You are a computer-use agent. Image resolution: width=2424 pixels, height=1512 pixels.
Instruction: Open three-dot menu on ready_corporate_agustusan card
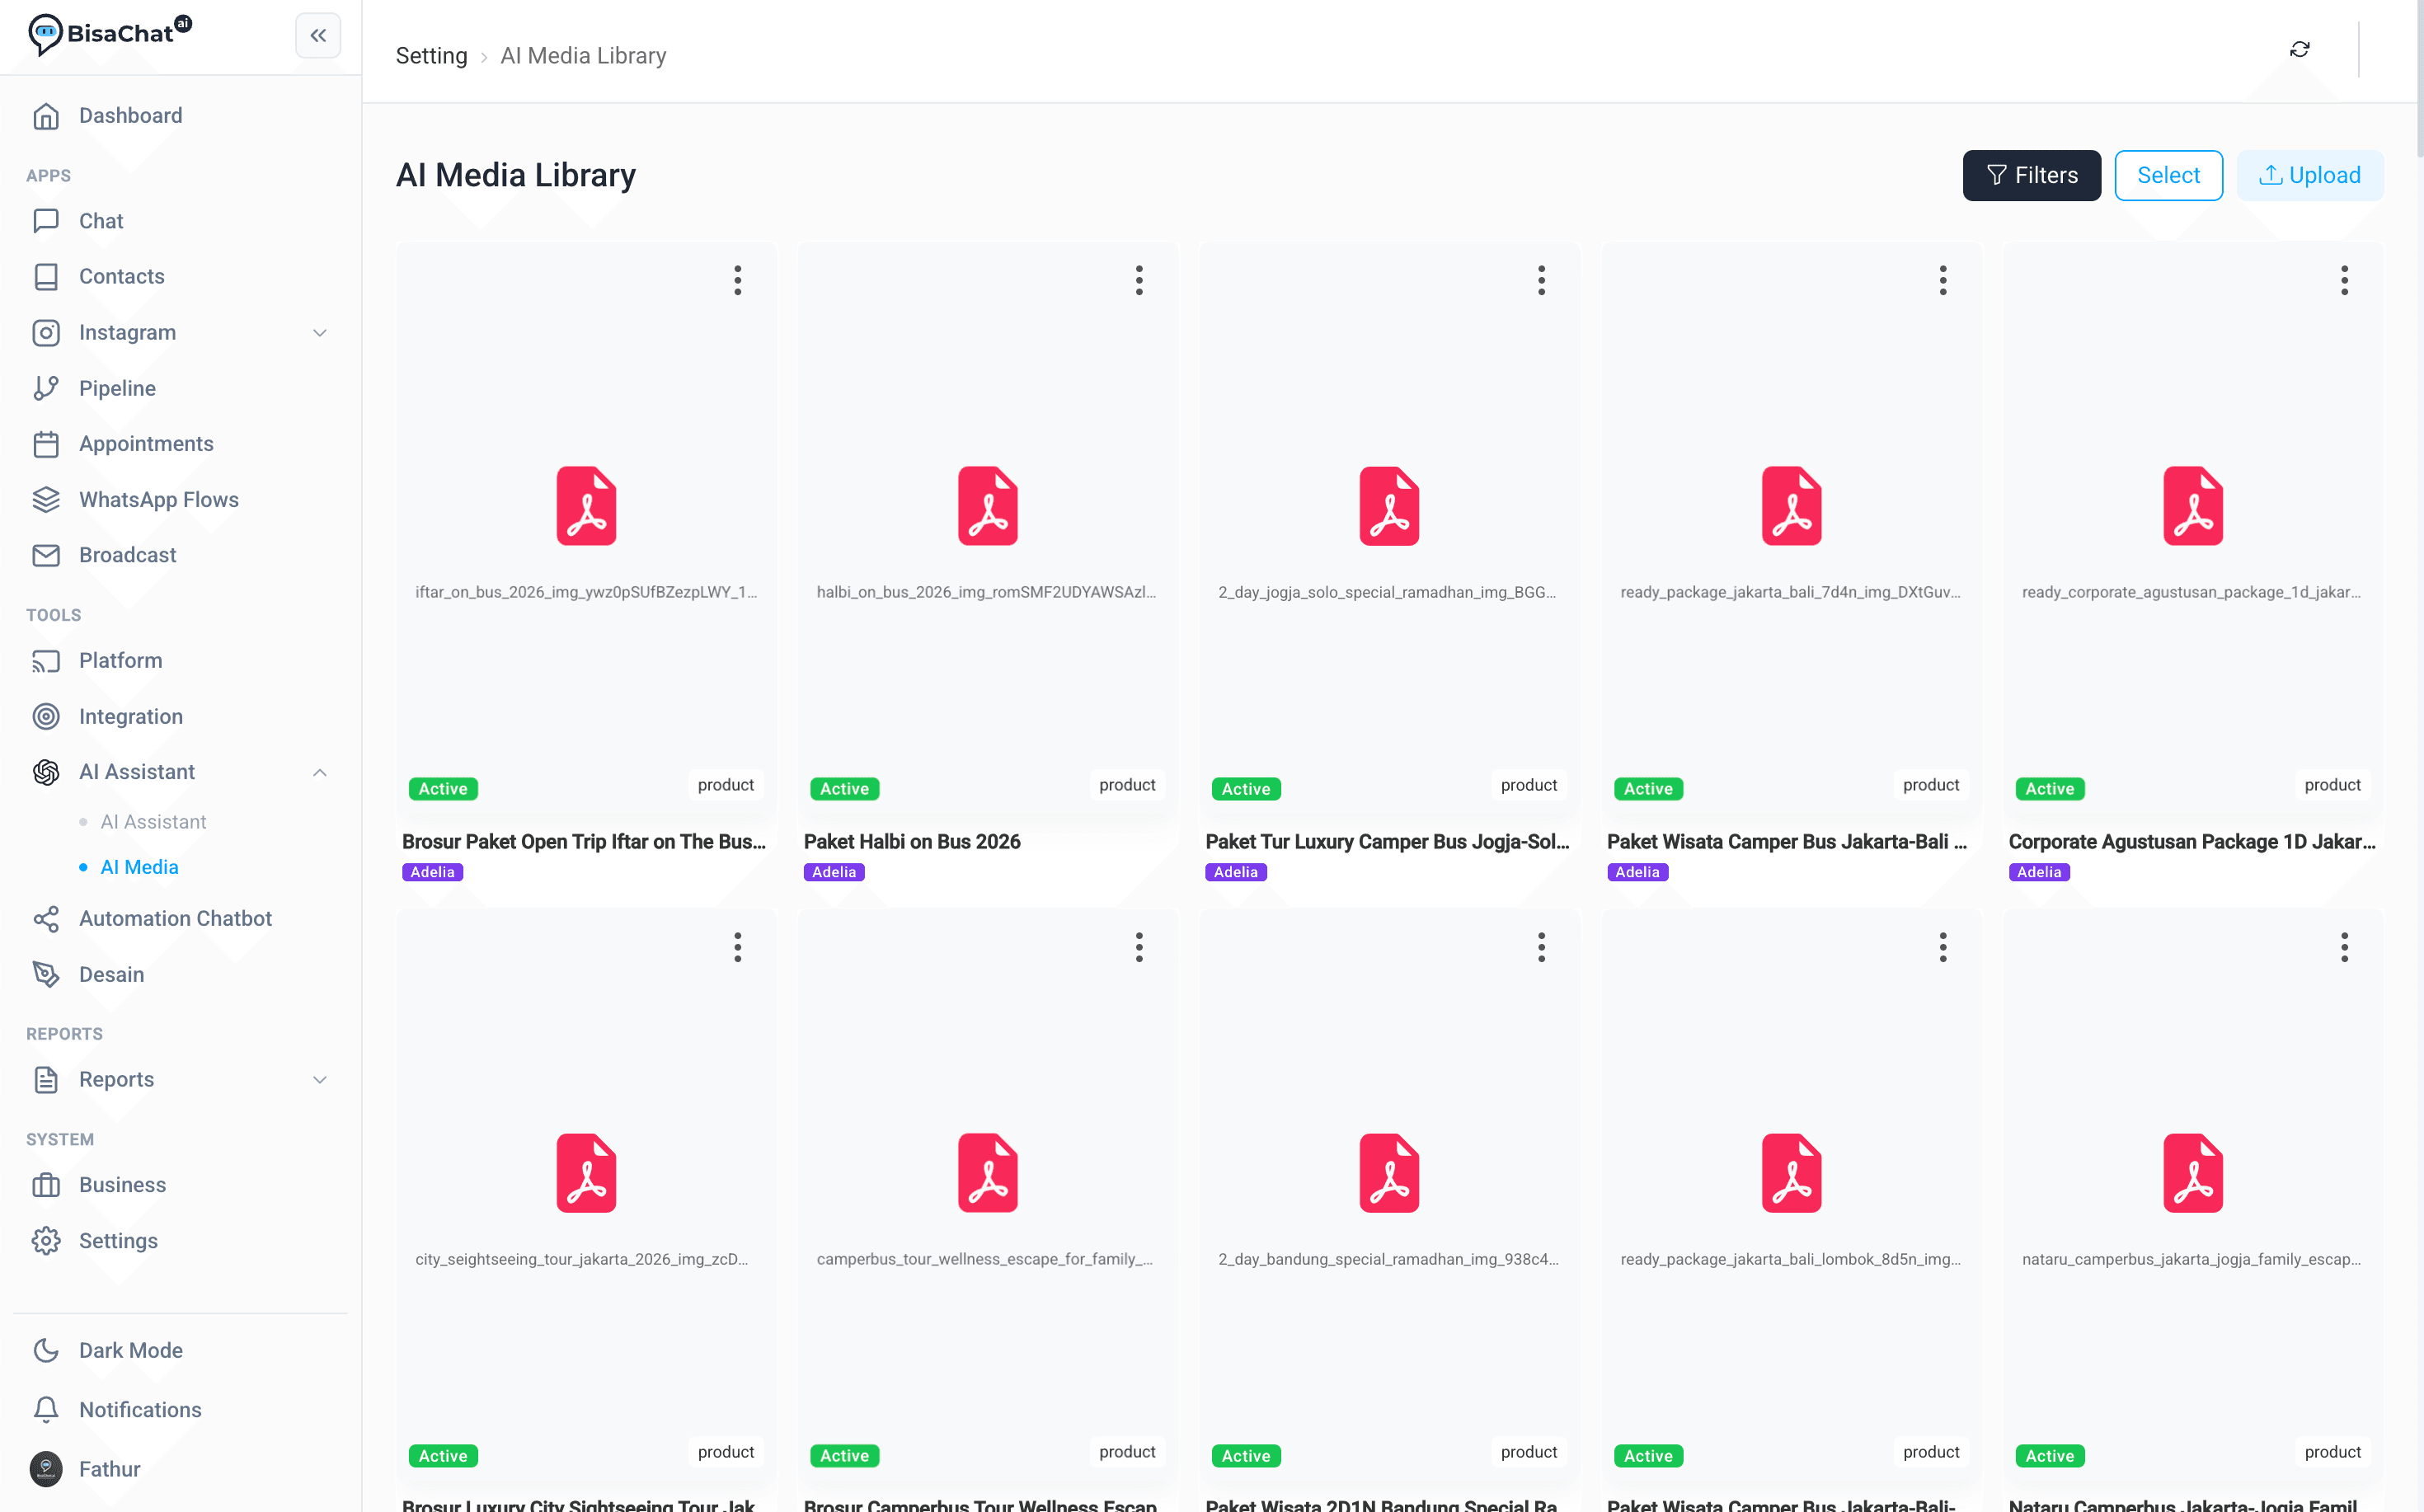point(2344,280)
